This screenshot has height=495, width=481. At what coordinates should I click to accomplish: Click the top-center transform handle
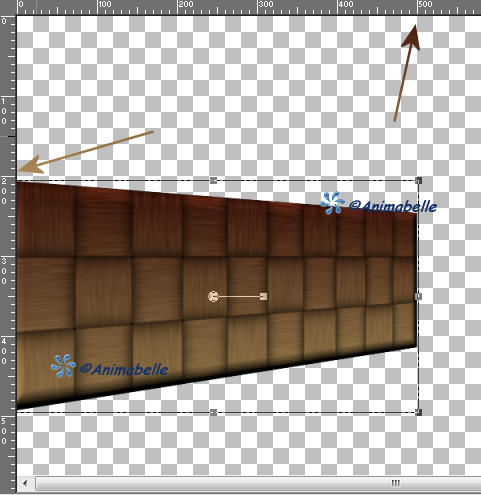tap(213, 181)
